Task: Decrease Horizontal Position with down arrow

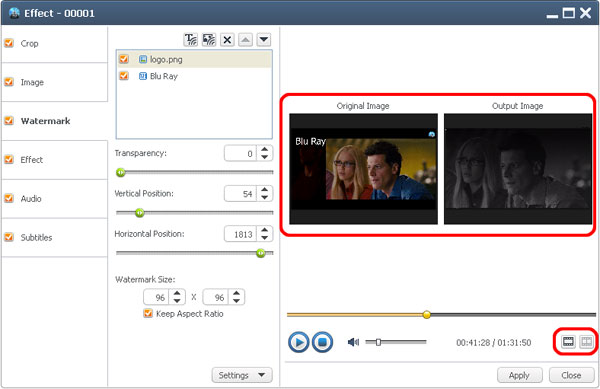Action: point(264,238)
